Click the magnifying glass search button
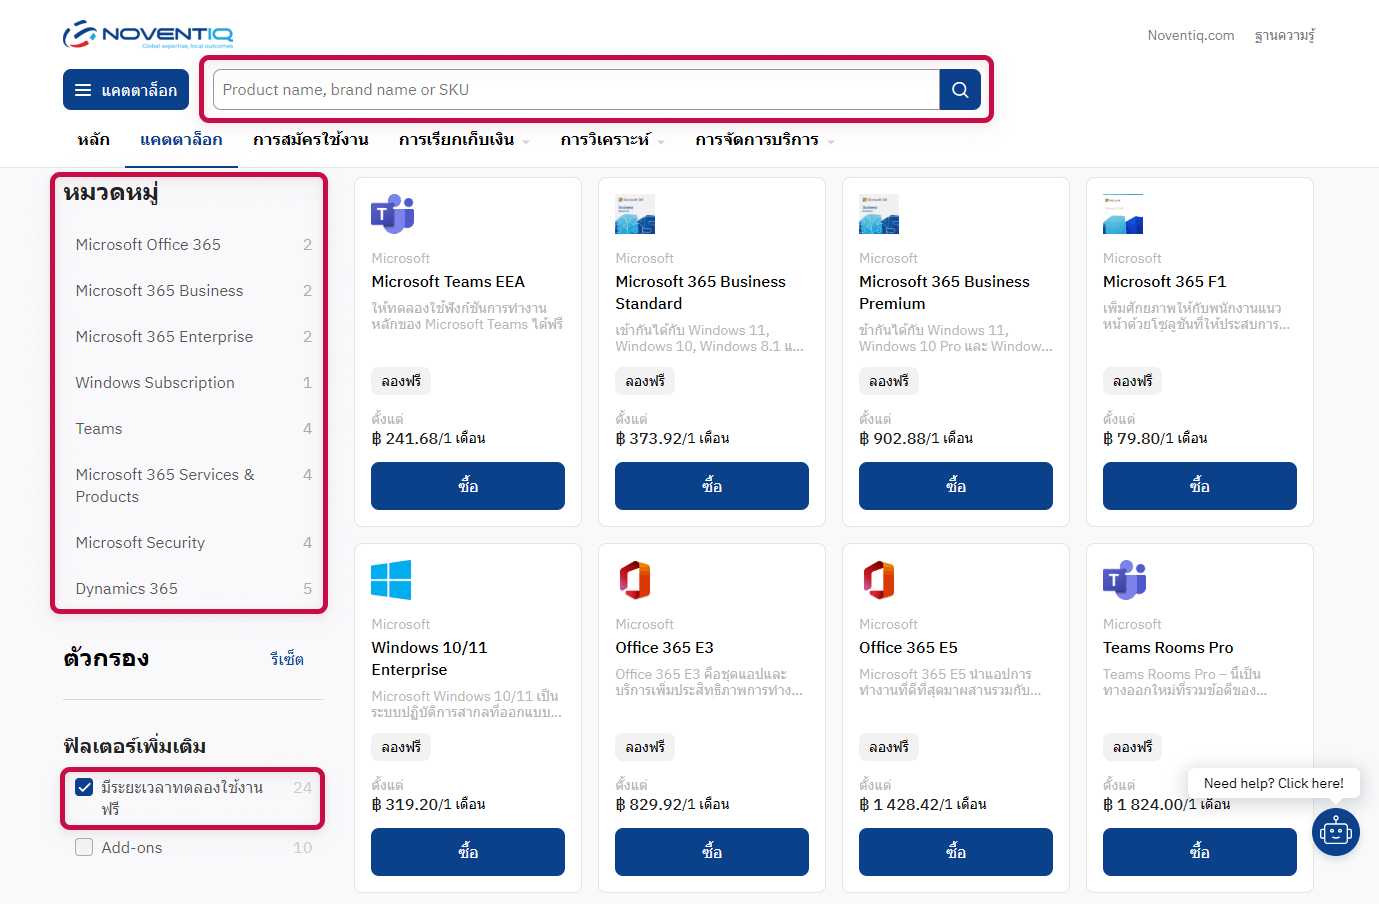 (960, 90)
